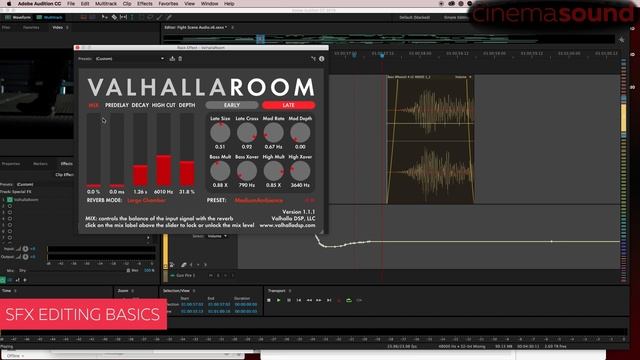Image resolution: width=640 pixels, height=360 pixels.
Task: Delete the ValhallaRoom rack effect preset
Action: pyautogui.click(x=180, y=59)
